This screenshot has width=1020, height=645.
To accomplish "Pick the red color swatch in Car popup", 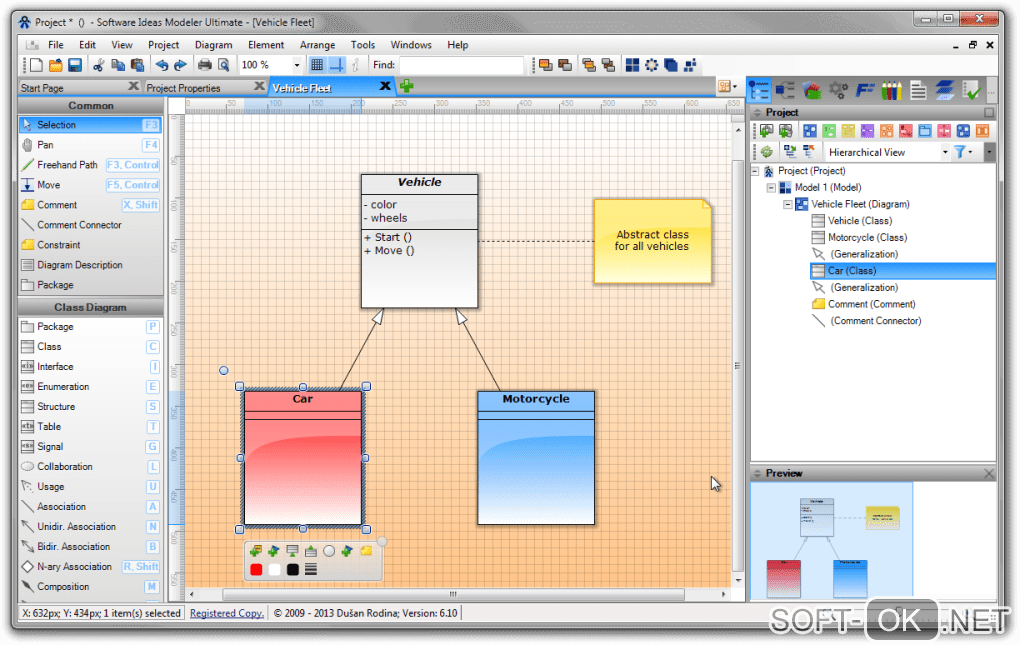I will point(256,570).
